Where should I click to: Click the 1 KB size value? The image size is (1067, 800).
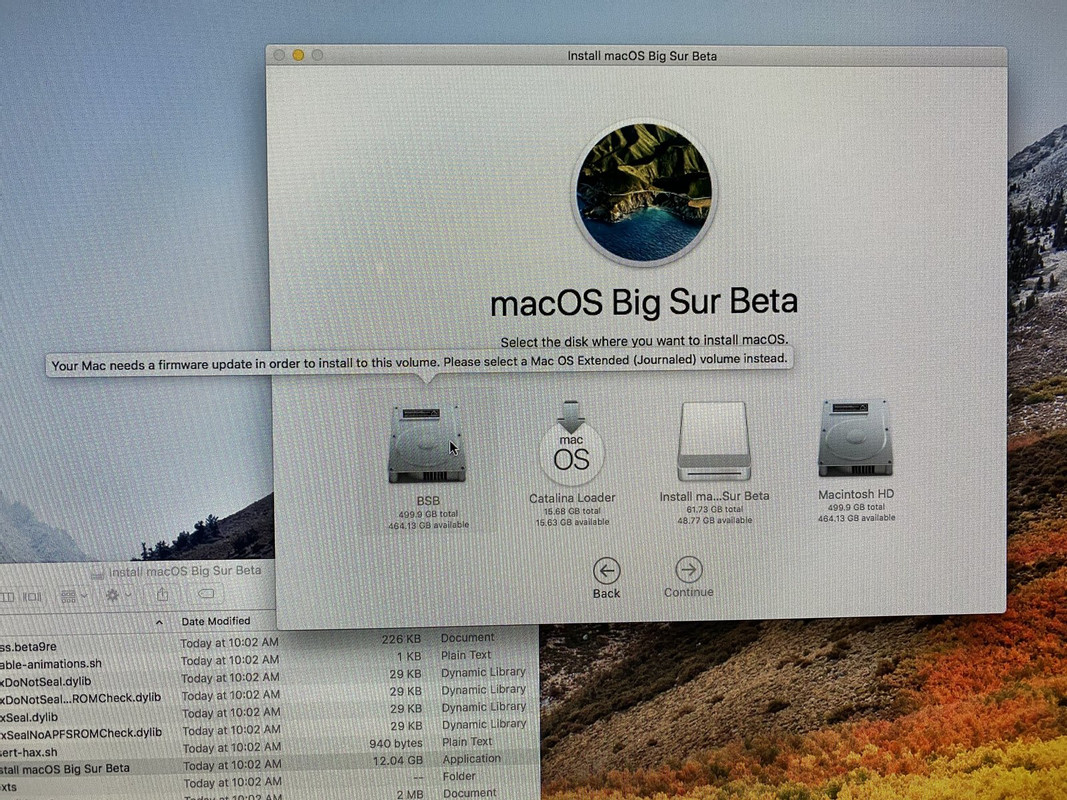[x=409, y=656]
